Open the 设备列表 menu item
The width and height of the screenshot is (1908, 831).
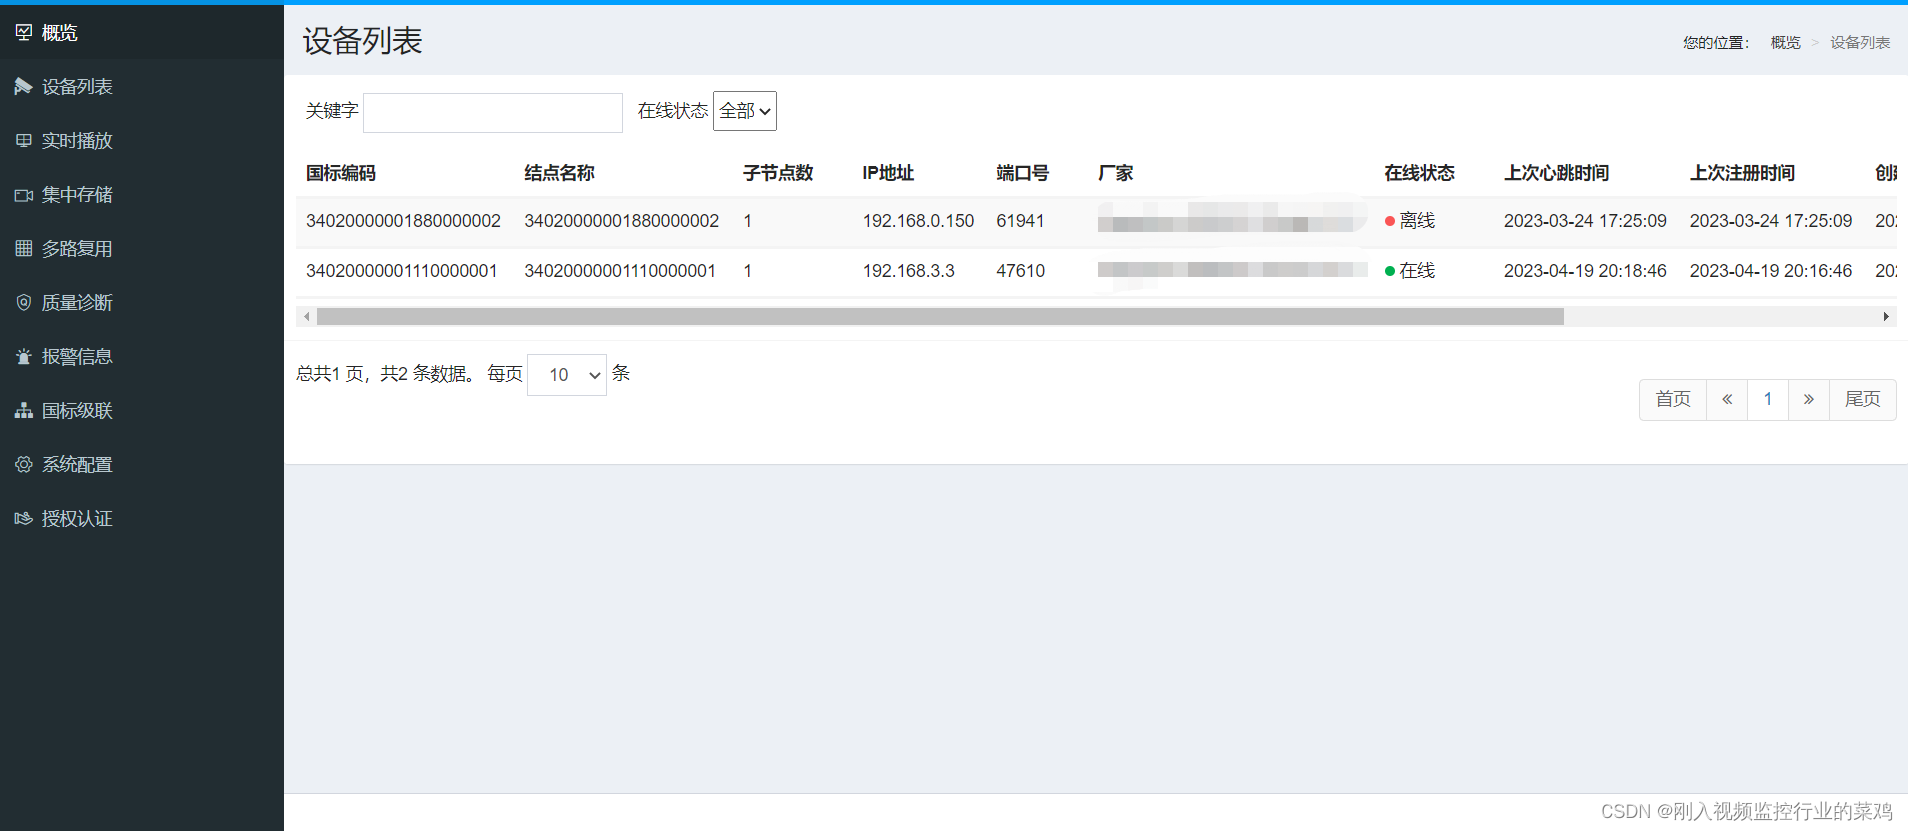click(142, 87)
